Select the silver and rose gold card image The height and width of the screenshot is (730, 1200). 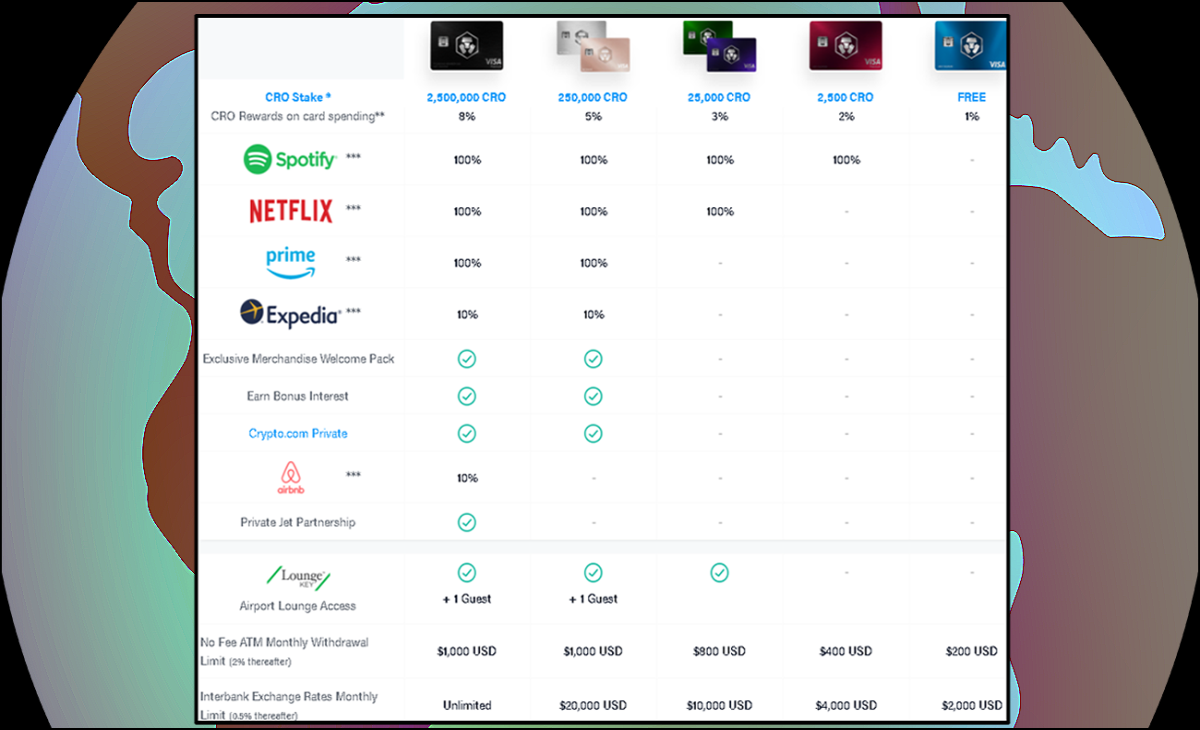tap(593, 46)
